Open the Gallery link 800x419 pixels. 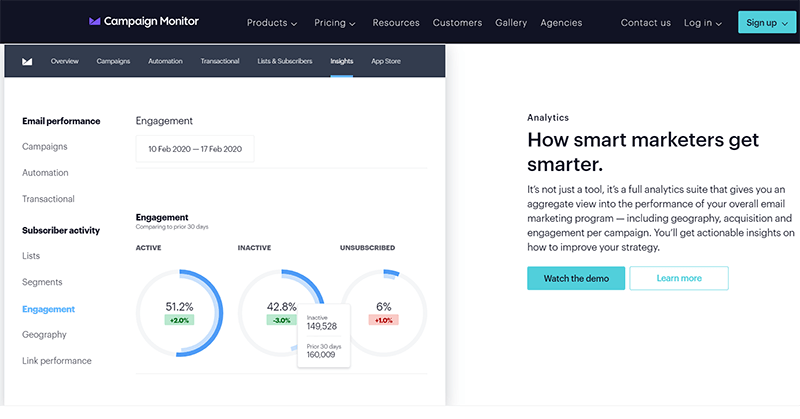click(510, 22)
